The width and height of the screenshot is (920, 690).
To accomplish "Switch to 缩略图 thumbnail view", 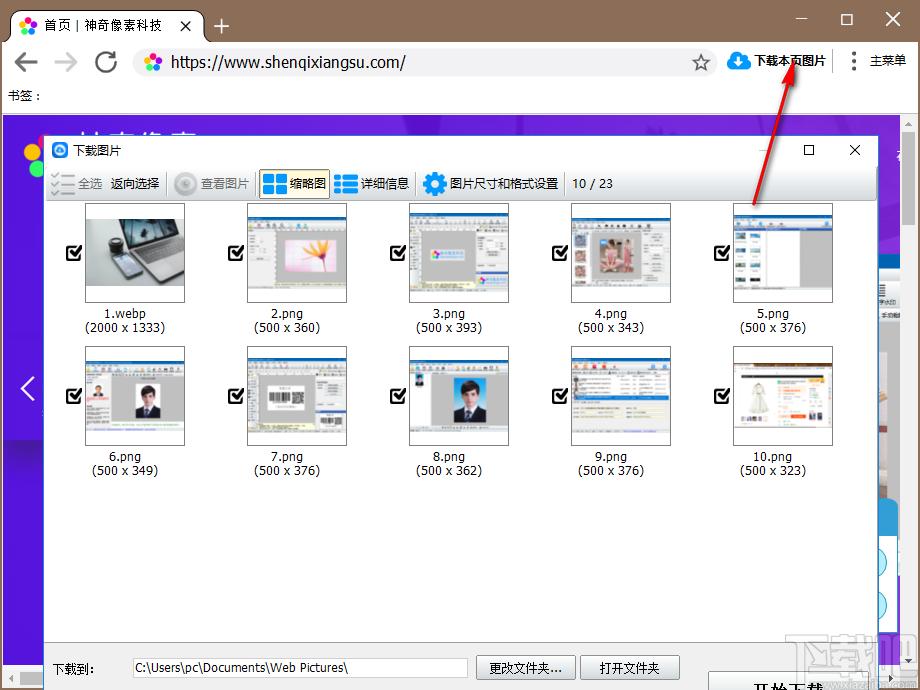I will 294,184.
